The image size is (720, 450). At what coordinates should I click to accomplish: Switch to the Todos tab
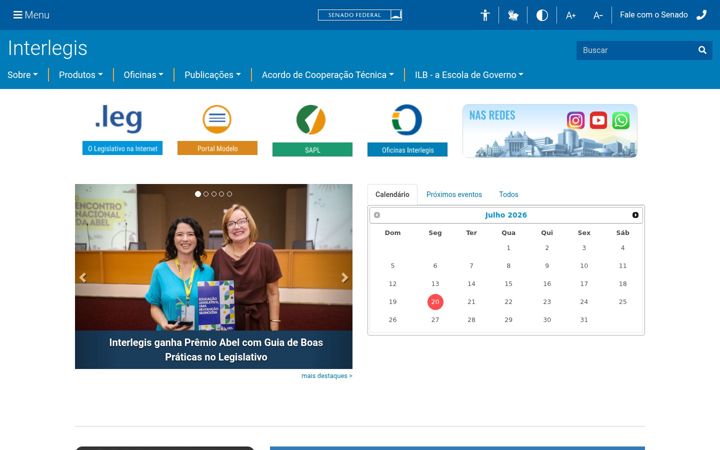[508, 194]
